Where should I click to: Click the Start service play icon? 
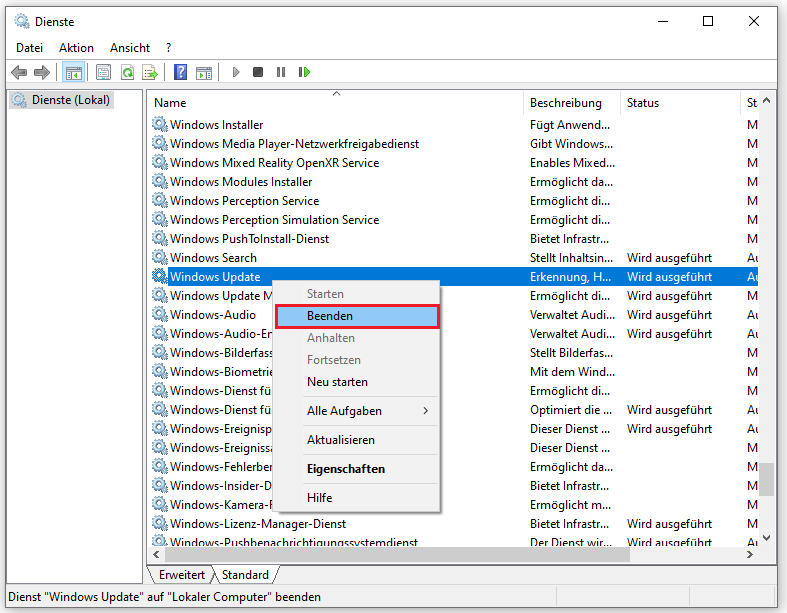click(236, 72)
